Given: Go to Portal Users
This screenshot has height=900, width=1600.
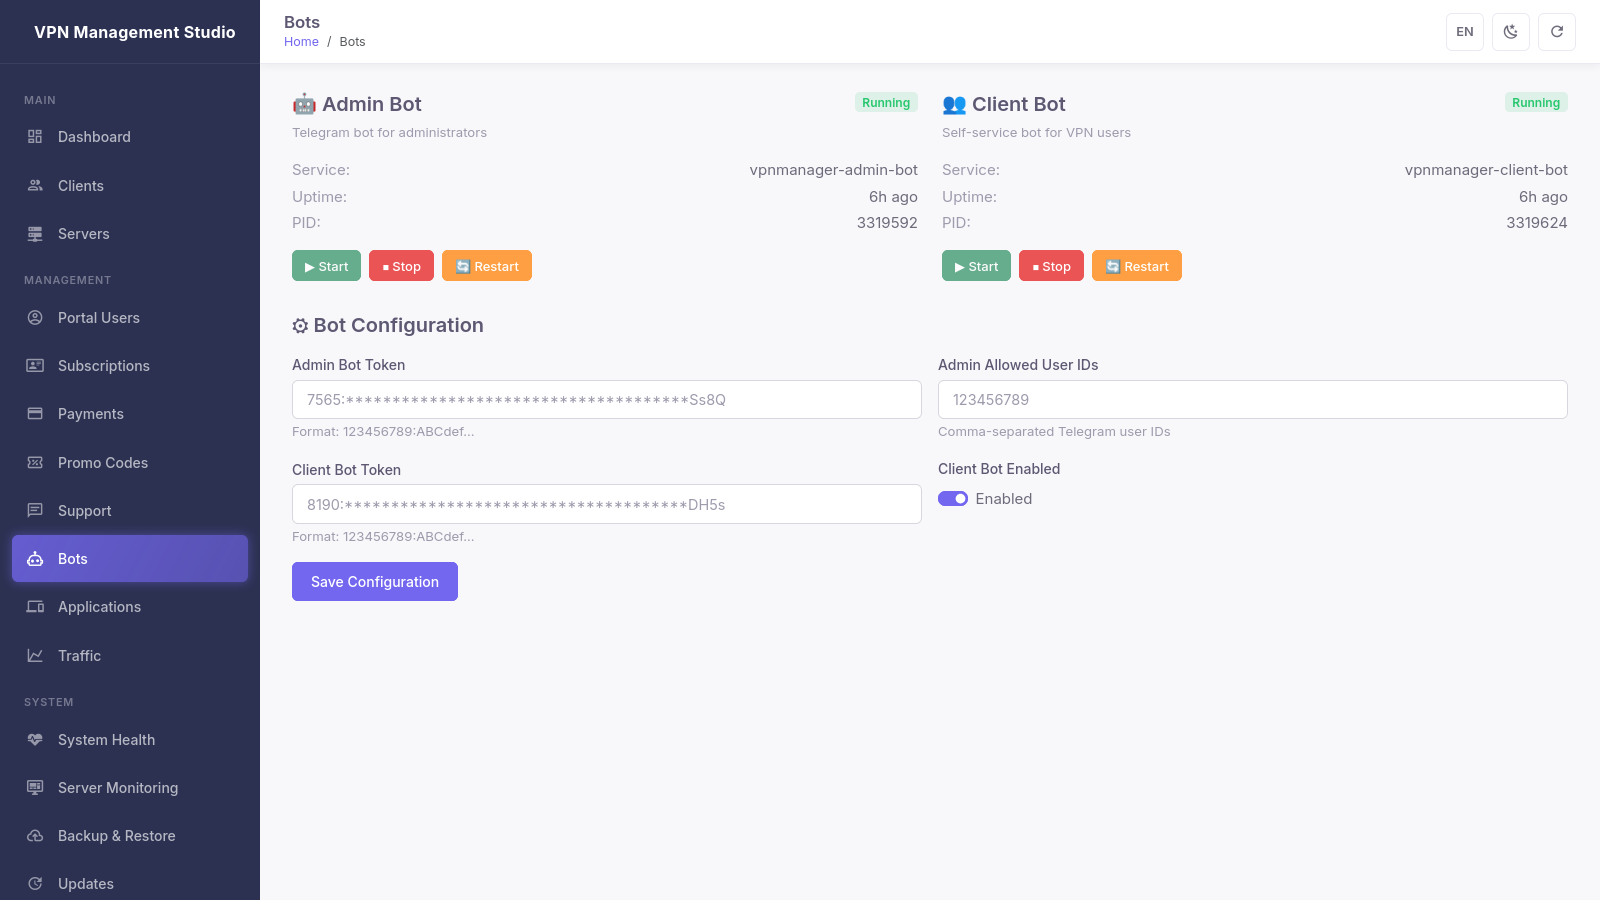Looking at the screenshot, I should tap(98, 317).
